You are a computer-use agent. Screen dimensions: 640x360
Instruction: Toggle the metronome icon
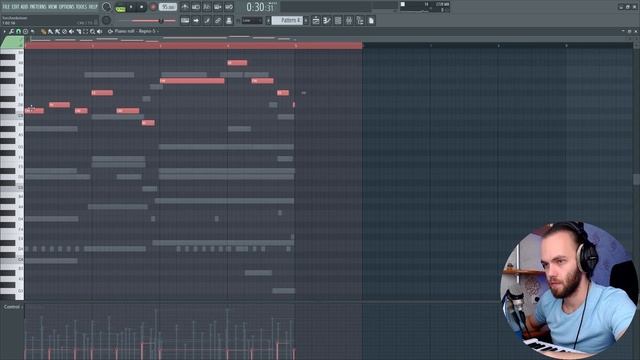(184, 7)
